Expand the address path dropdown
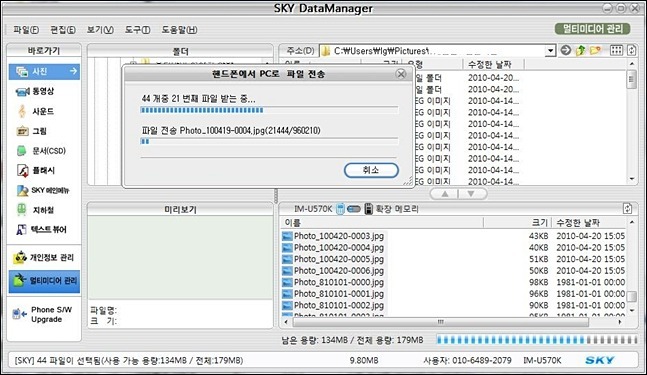This screenshot has height=375, width=647. (550, 51)
